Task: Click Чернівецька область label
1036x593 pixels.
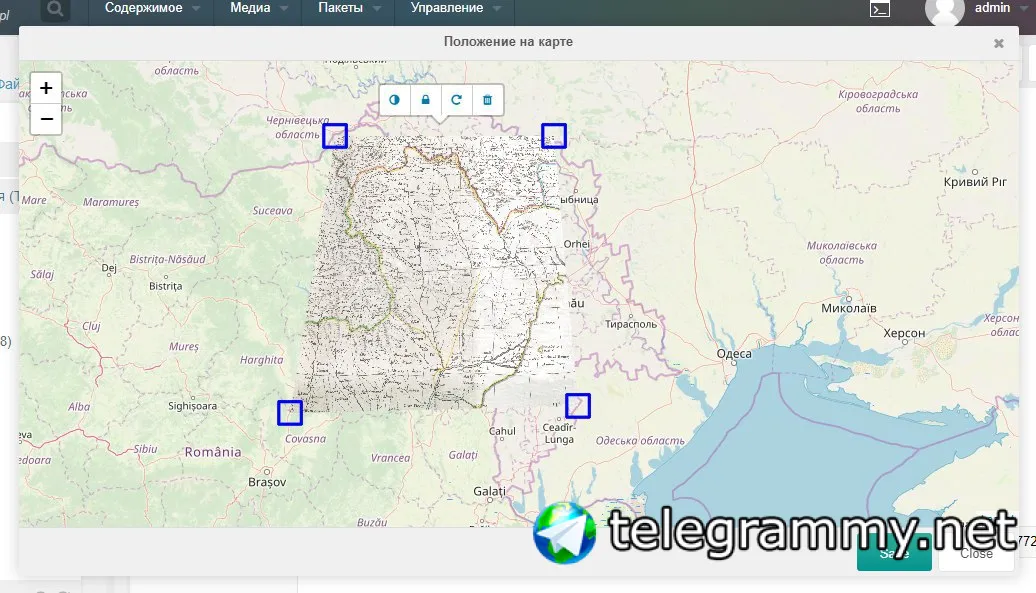Action: tap(297, 127)
